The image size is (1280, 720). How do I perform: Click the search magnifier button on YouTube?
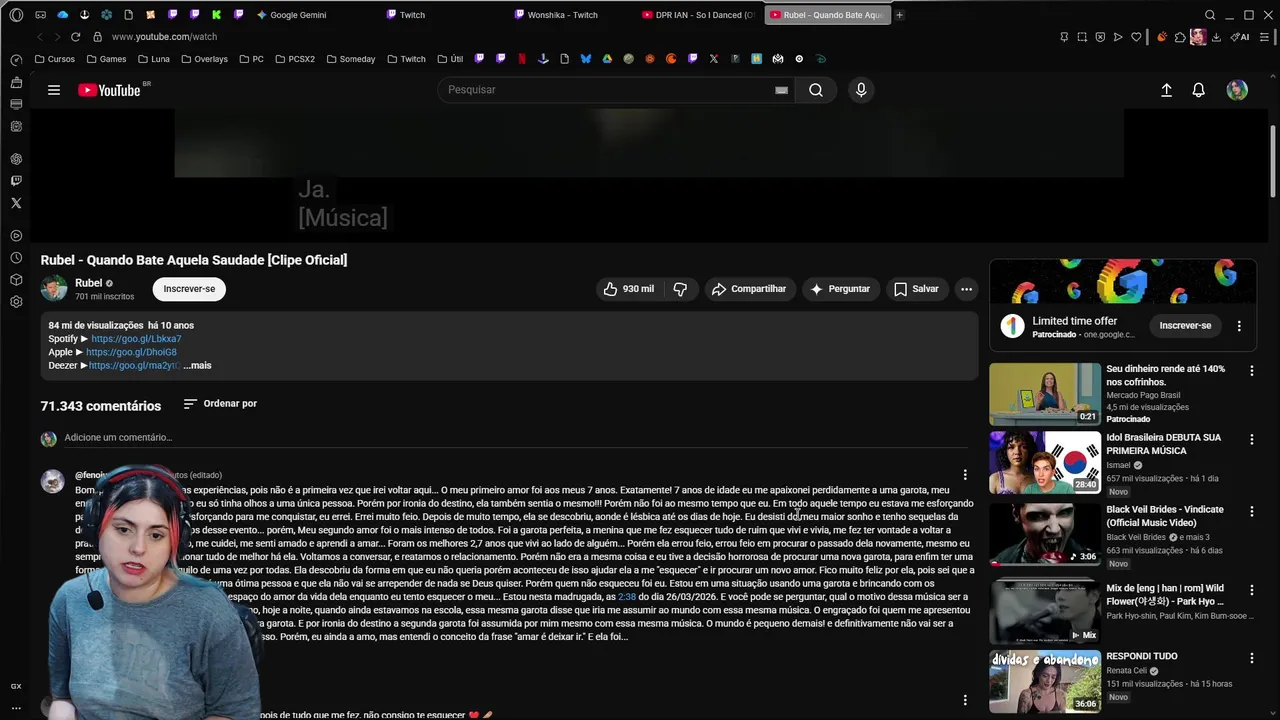tap(816, 90)
